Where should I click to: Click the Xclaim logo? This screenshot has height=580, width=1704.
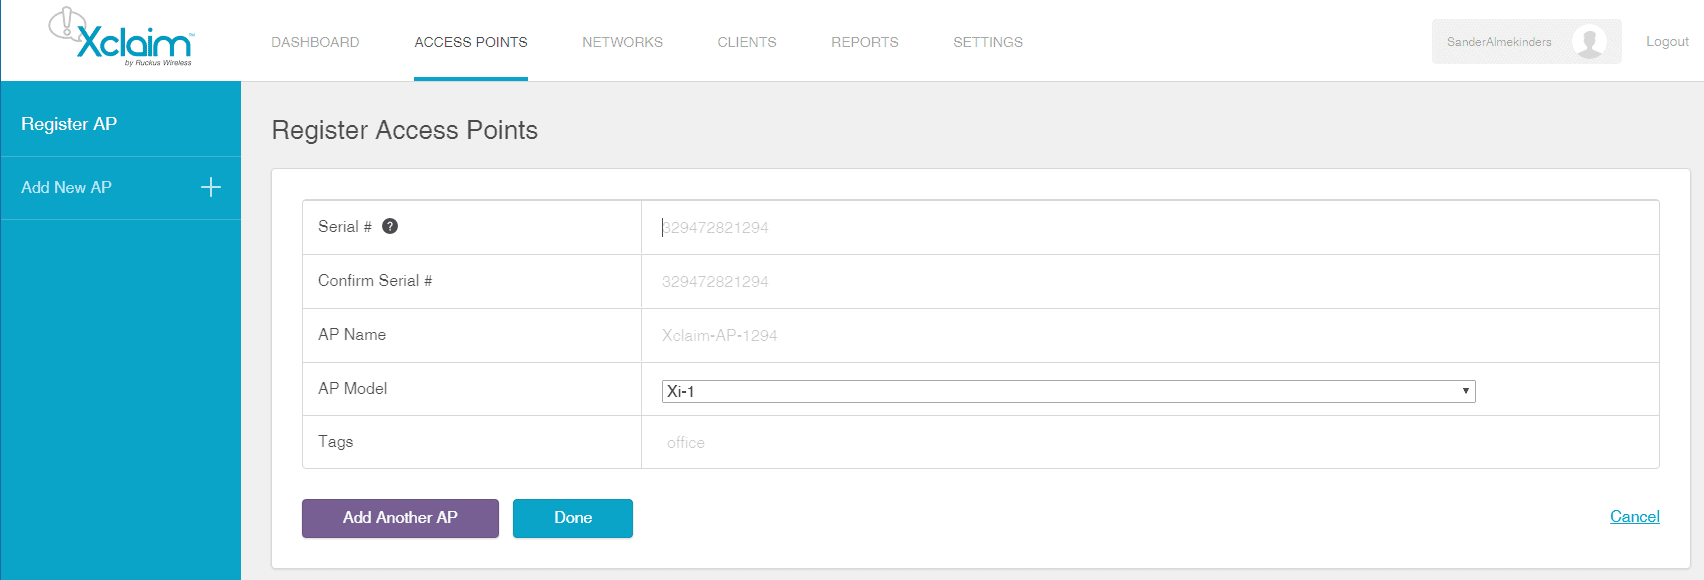point(121,37)
